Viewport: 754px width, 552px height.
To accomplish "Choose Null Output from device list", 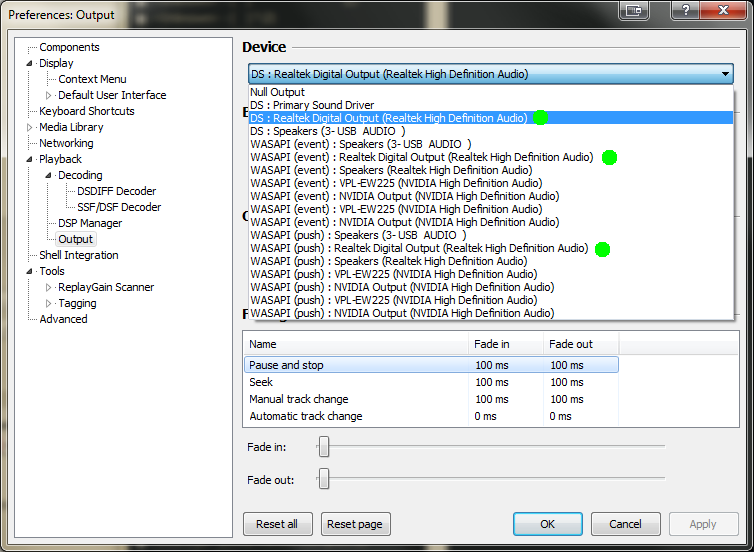I will pyautogui.click(x=491, y=92).
